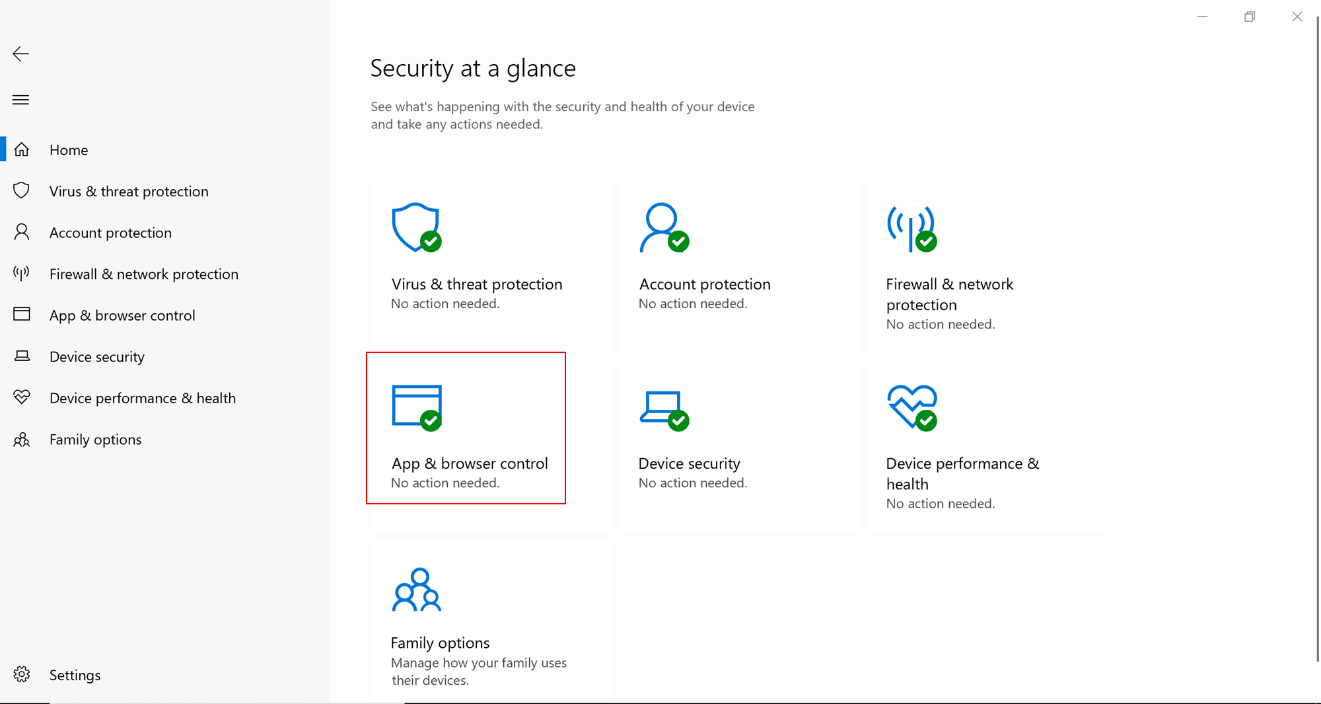Click the green checkmark on Virus & threat protection
Image resolution: width=1321 pixels, height=704 pixels.
[x=430, y=240]
